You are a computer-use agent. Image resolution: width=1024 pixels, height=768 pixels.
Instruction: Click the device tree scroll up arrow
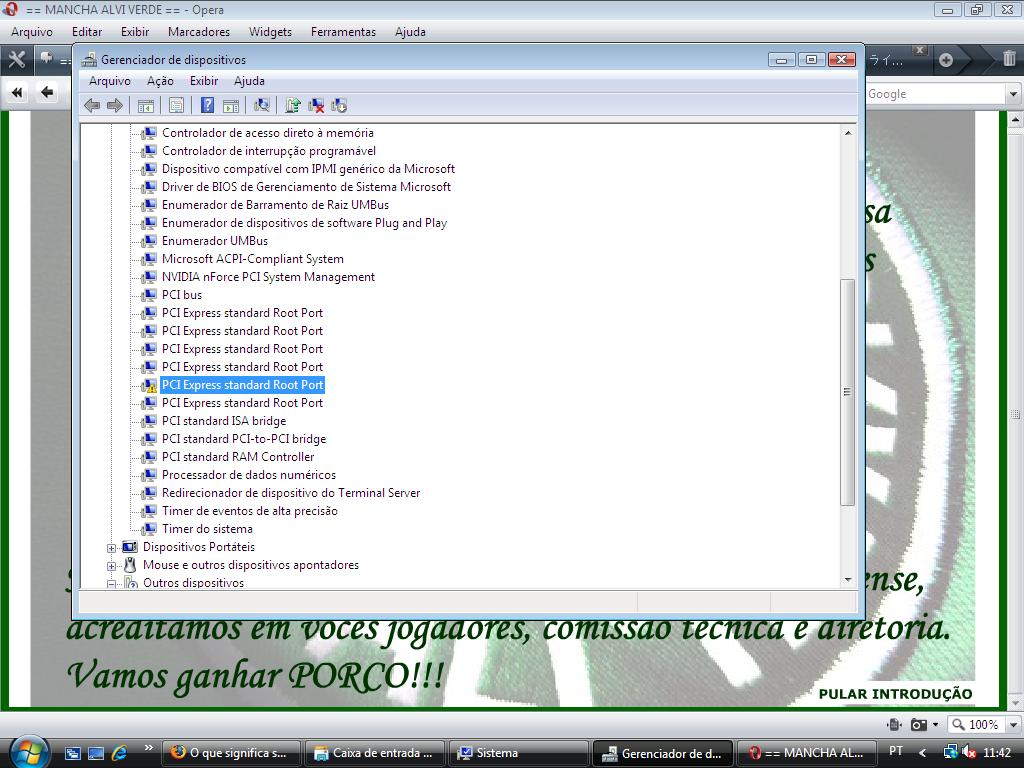pyautogui.click(x=848, y=133)
